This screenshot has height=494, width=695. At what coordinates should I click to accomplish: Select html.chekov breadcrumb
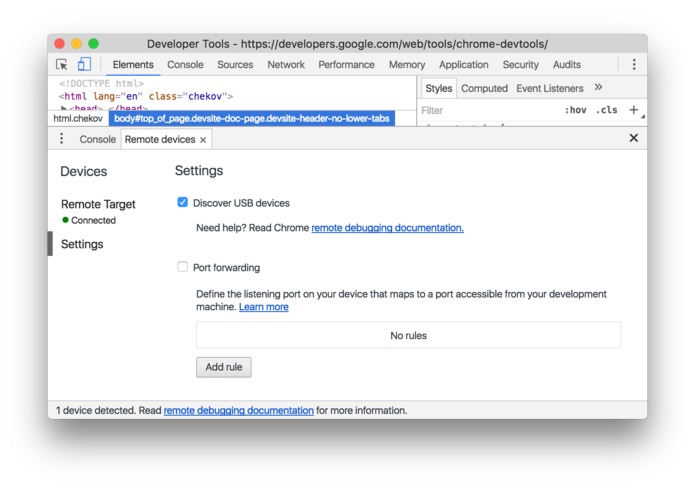(78, 118)
